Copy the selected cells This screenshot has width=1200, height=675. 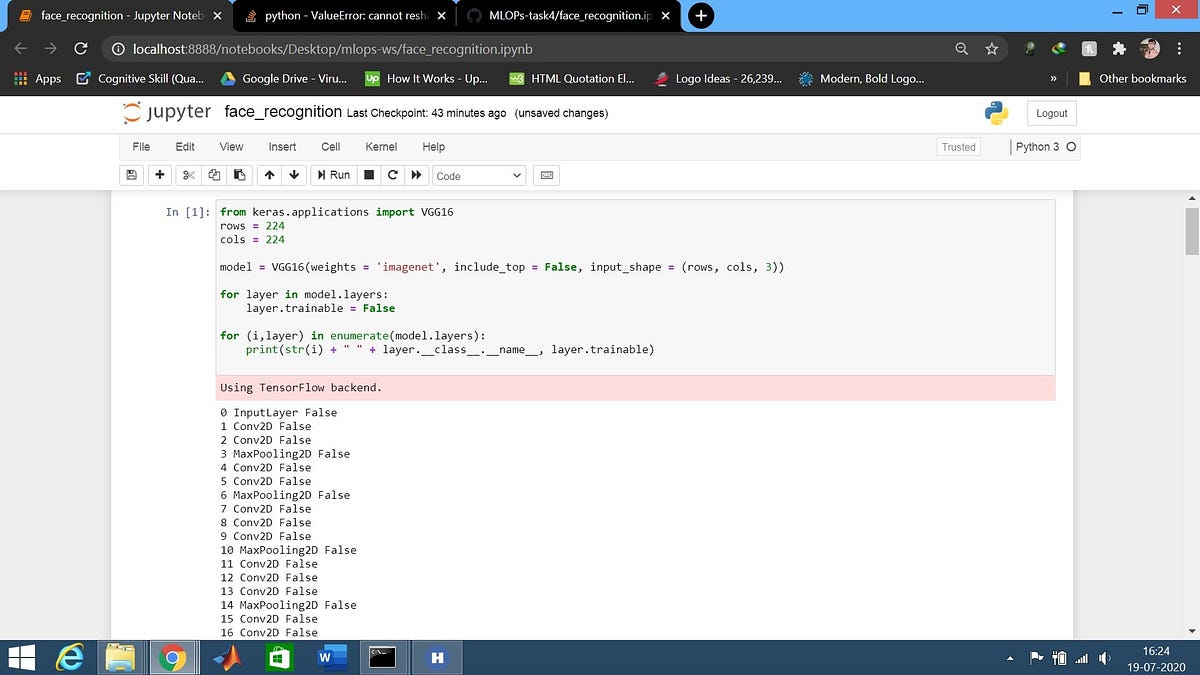point(213,175)
